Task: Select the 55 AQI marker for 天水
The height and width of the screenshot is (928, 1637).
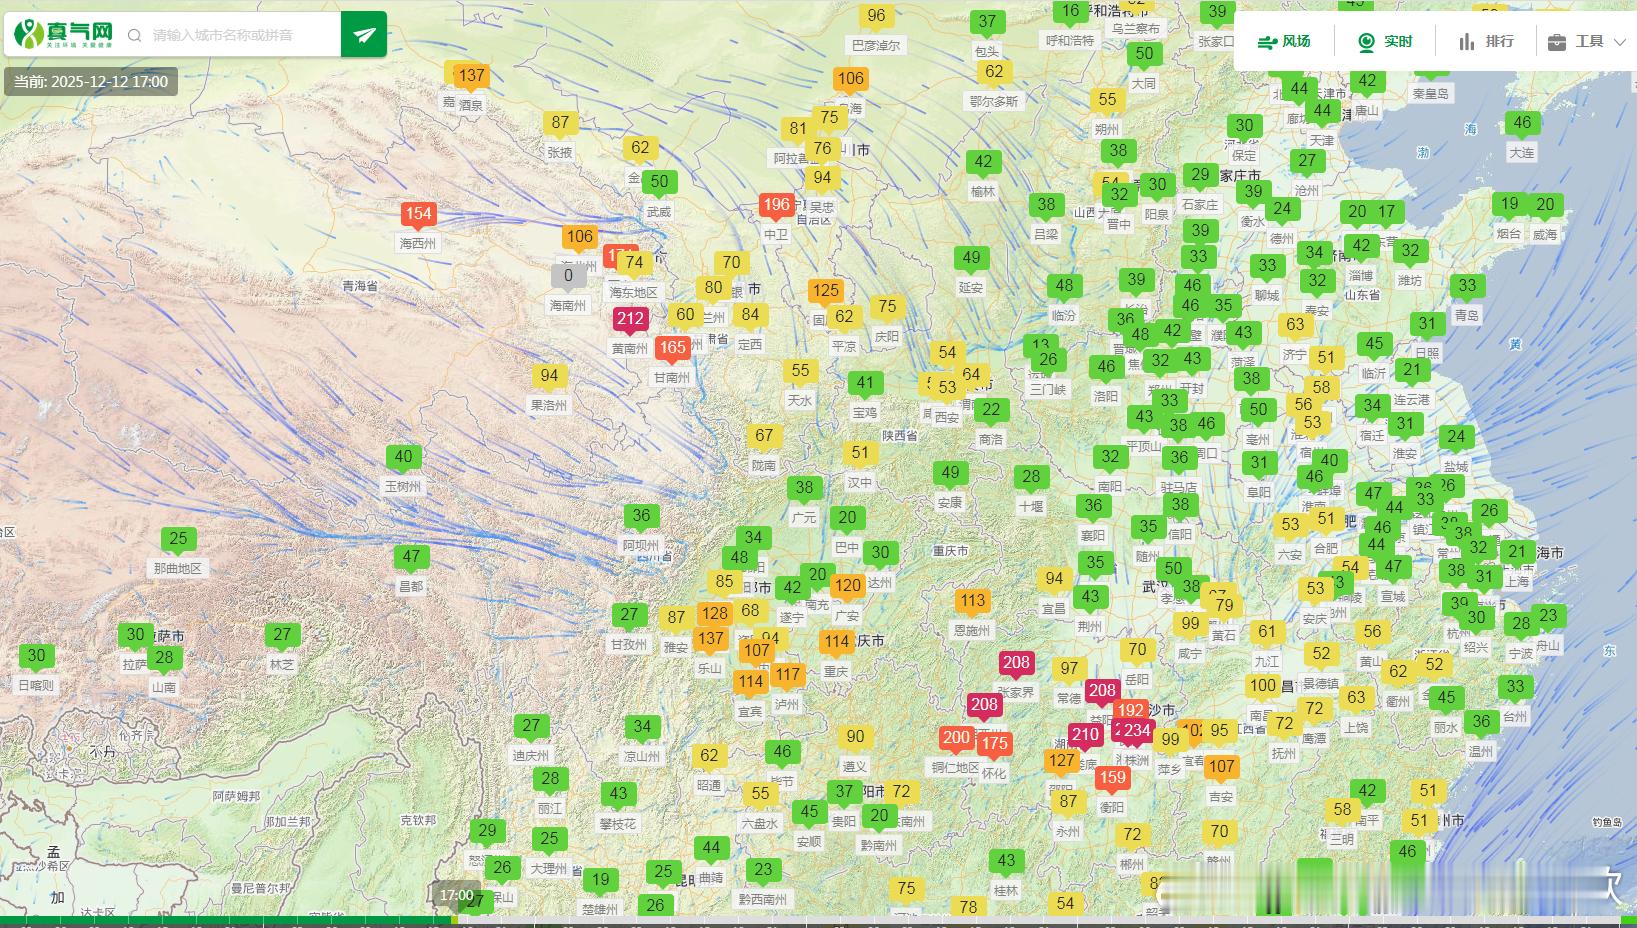Action: [800, 372]
